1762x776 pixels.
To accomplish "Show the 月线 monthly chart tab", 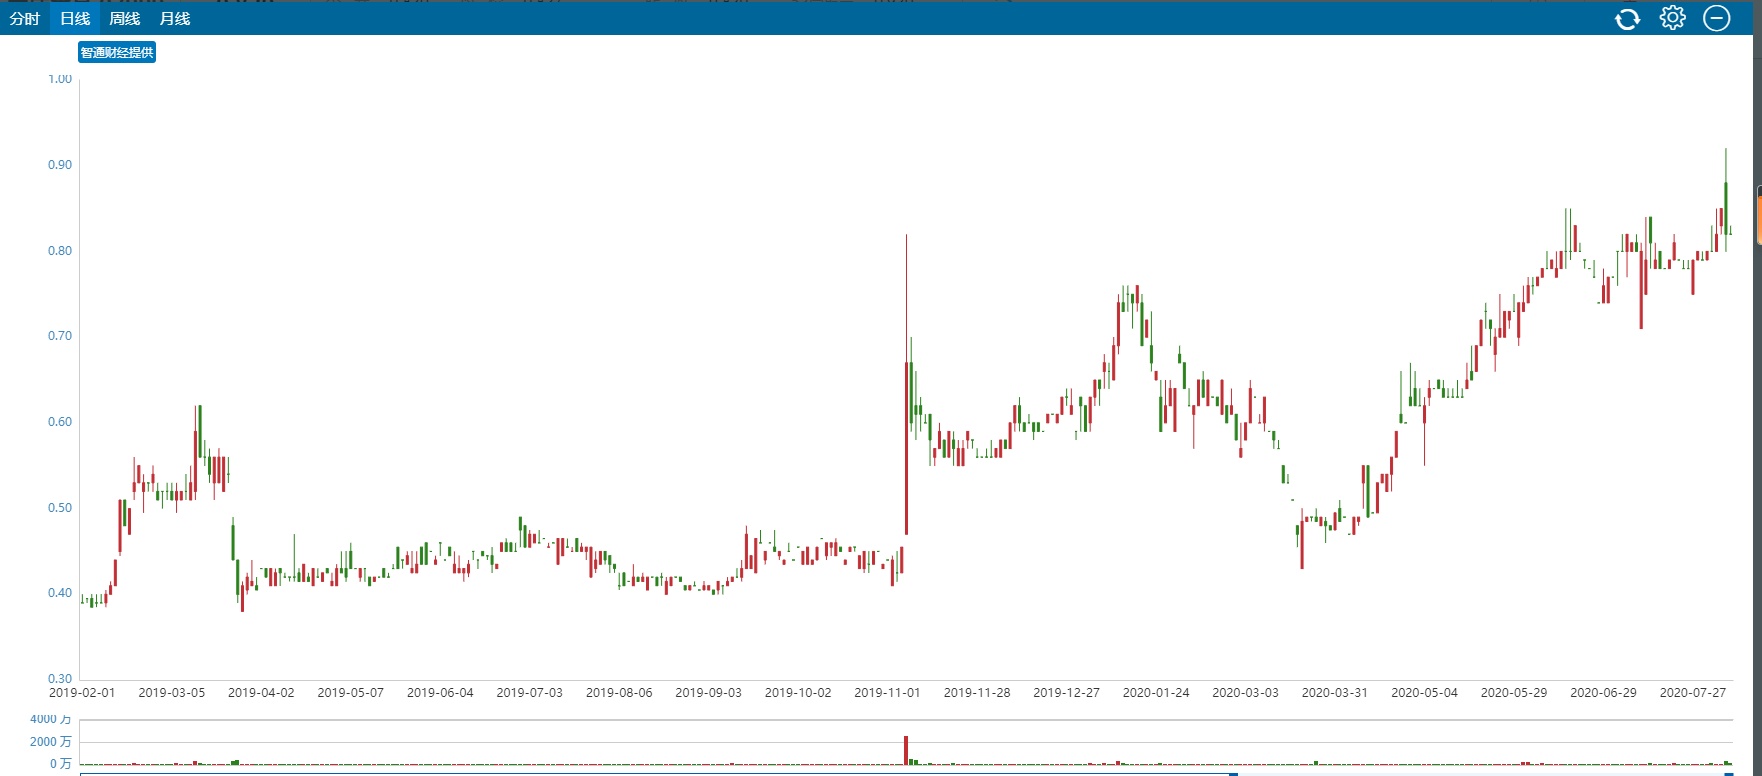I will (175, 19).
